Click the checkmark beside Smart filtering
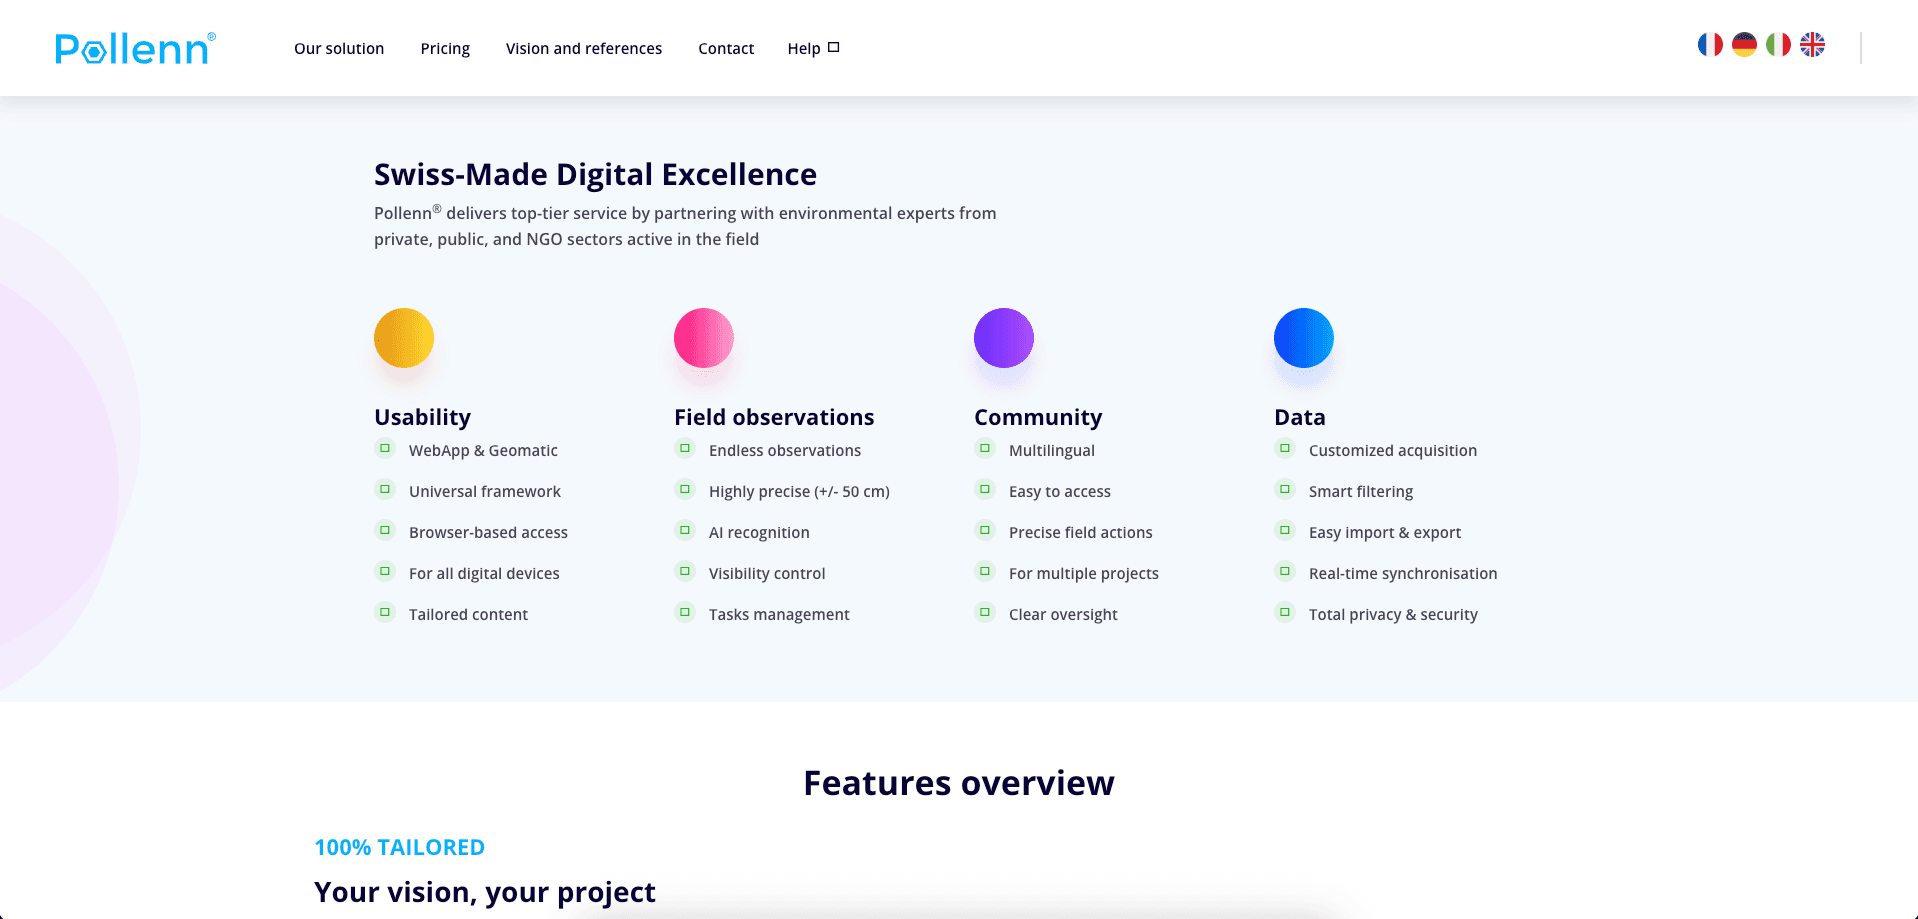The width and height of the screenshot is (1918, 919). pyautogui.click(x=1285, y=490)
